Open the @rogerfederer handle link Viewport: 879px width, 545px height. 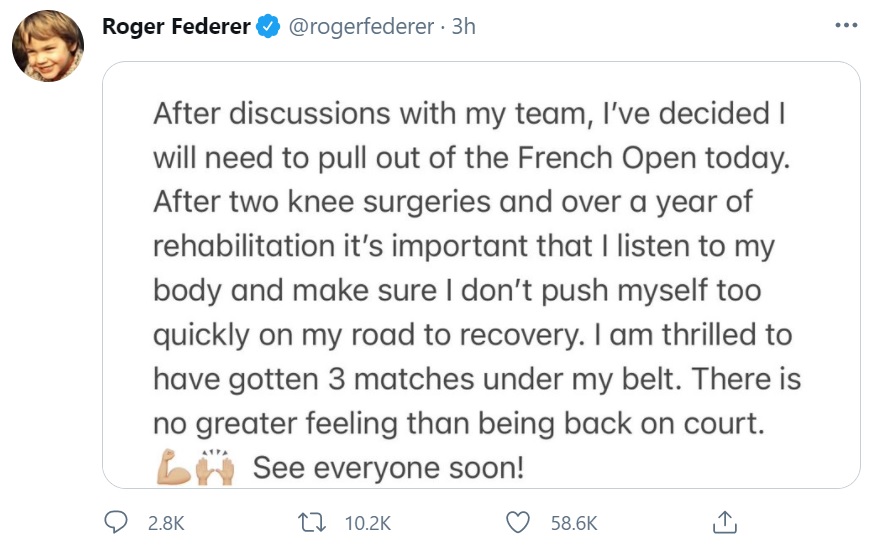point(363,27)
